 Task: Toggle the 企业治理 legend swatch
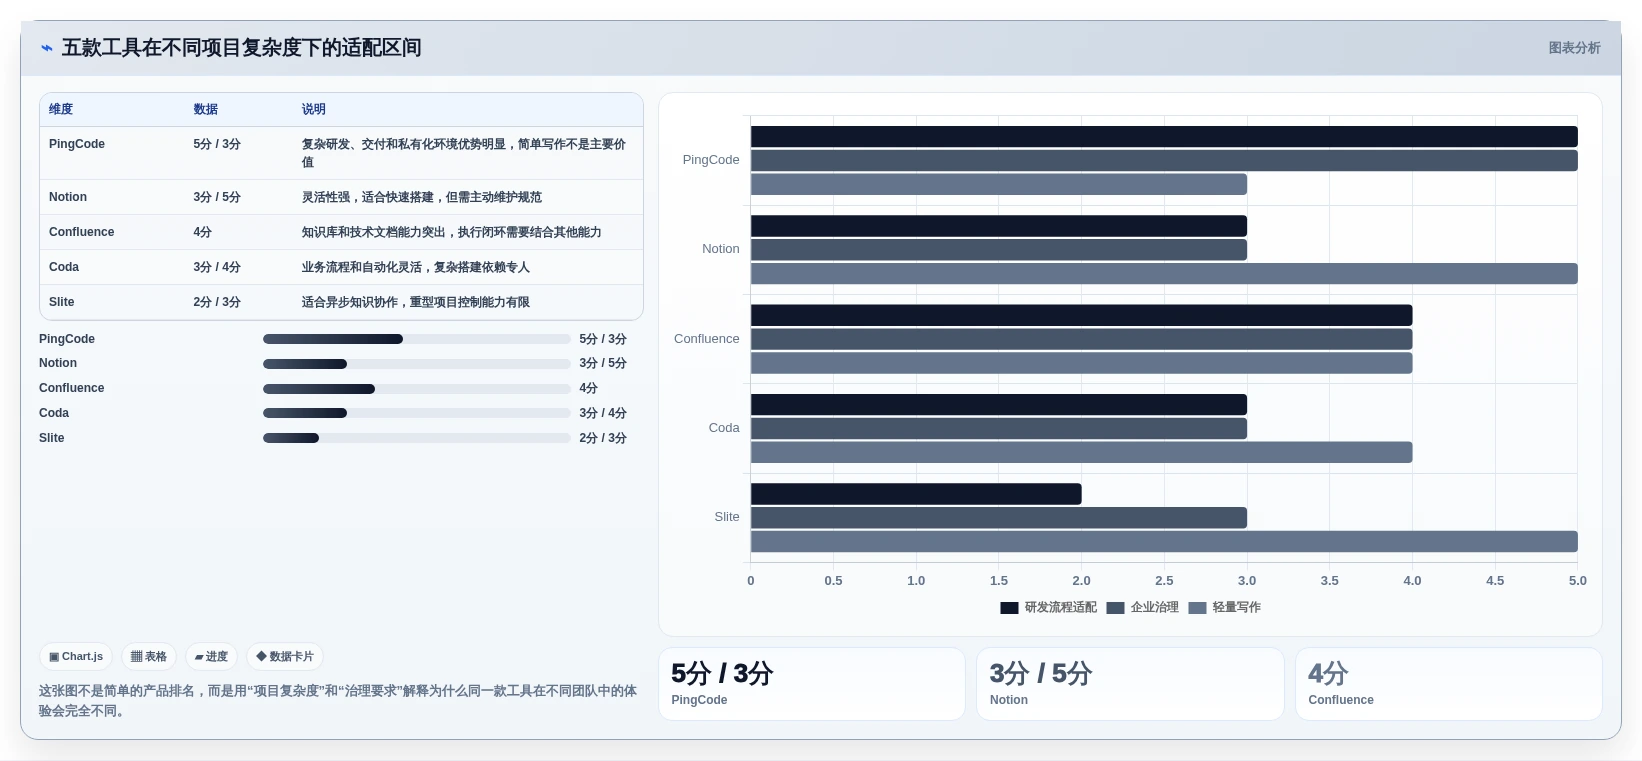(x=1115, y=608)
